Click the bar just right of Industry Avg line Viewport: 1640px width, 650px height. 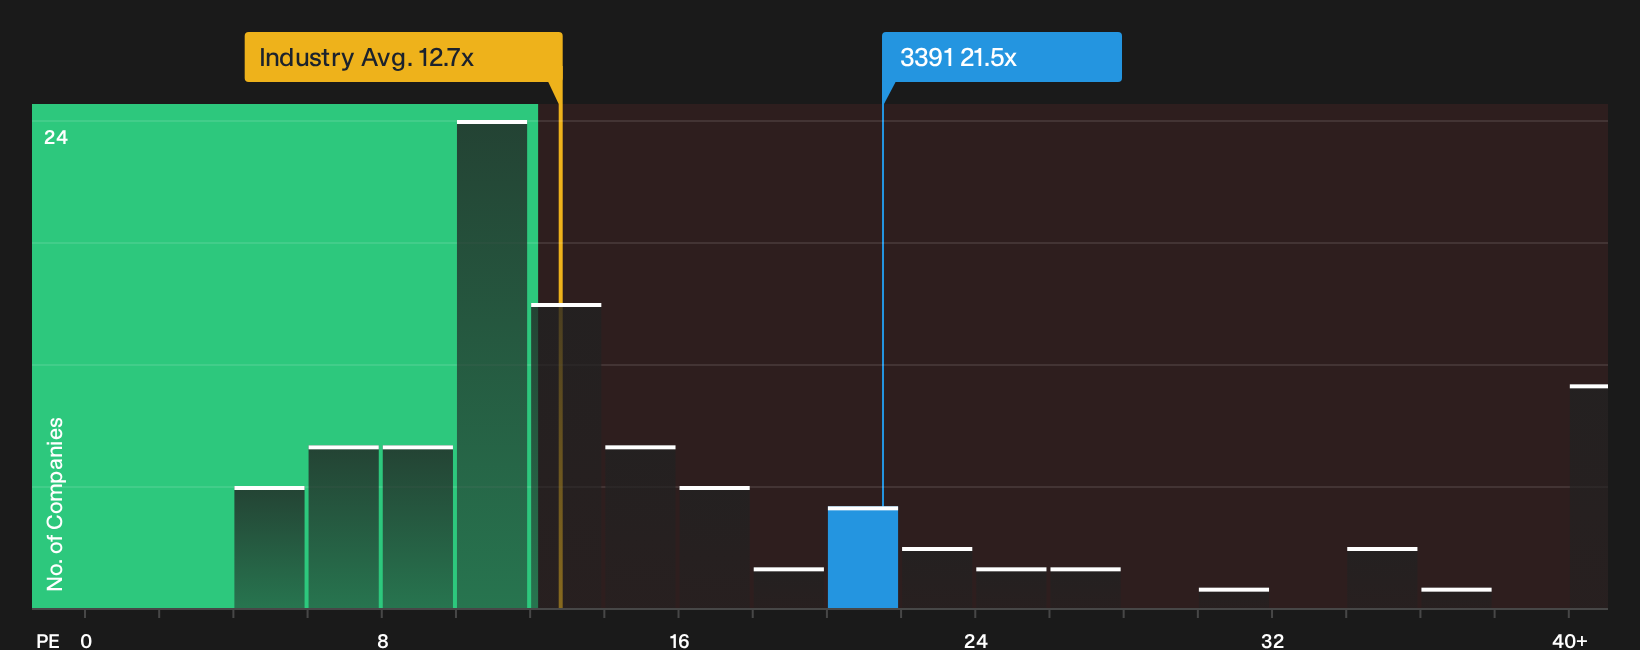(566, 456)
